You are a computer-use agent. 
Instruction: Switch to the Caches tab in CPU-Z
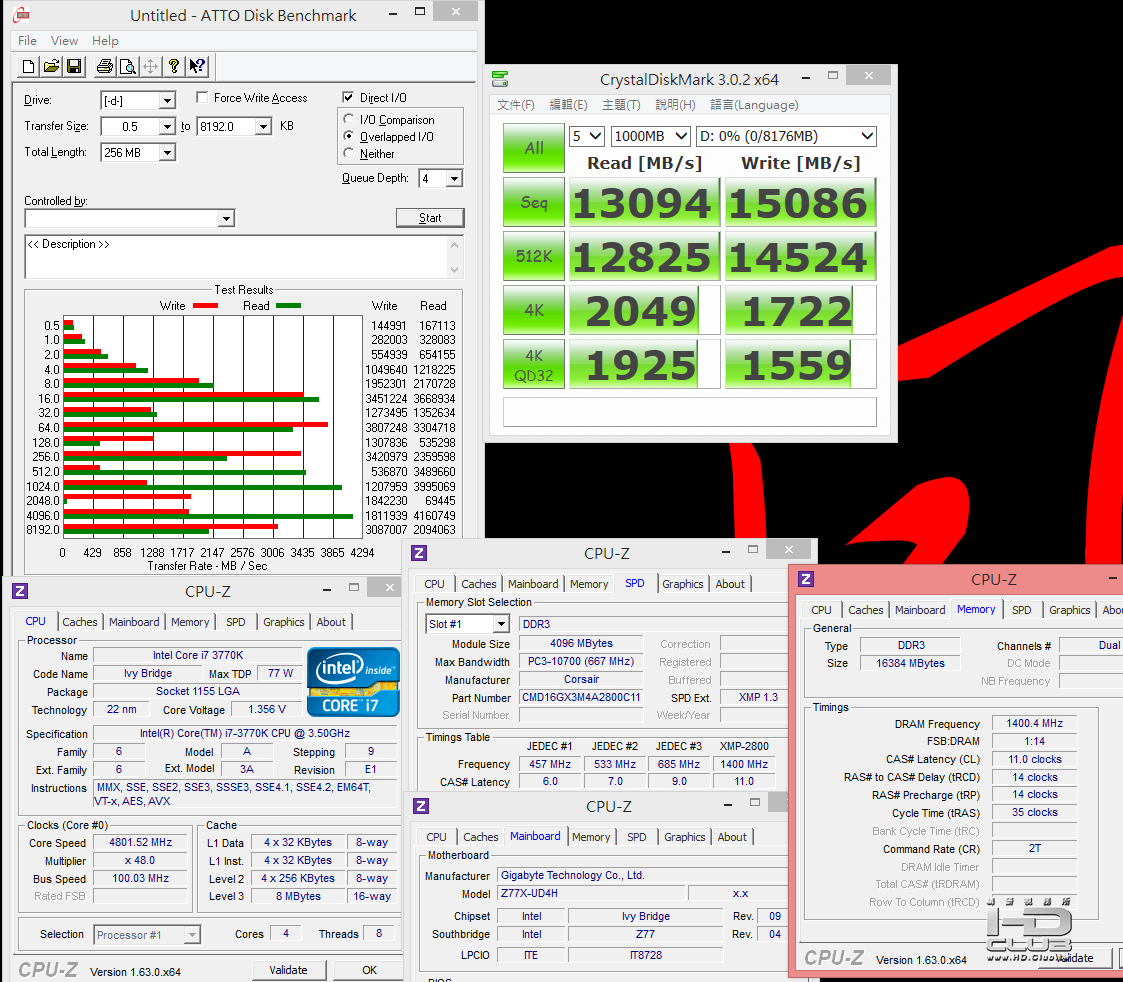pos(80,622)
